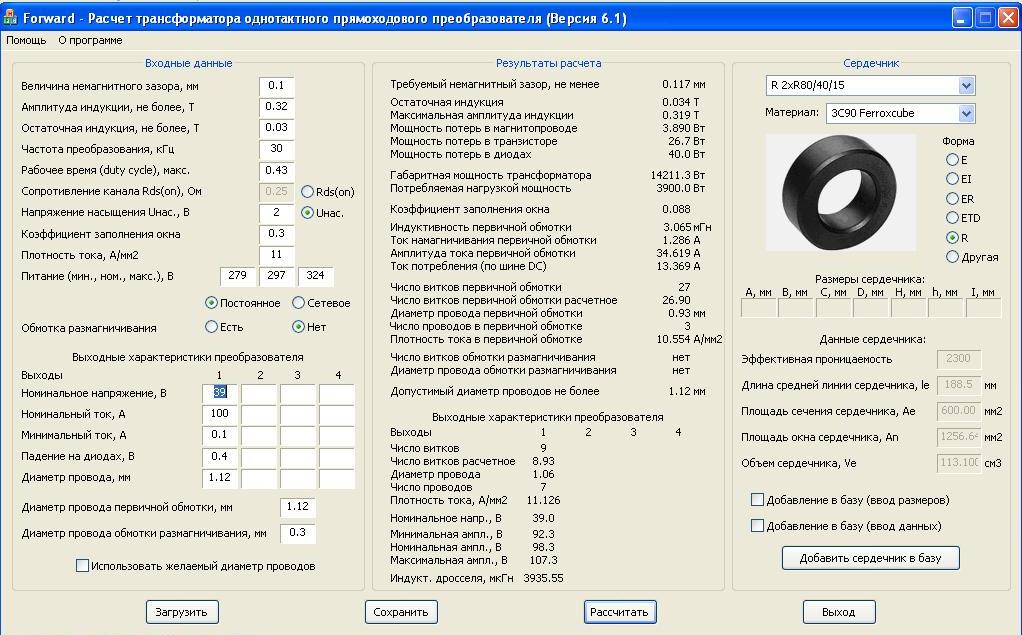Viewport: 1022px width, 635px height.
Task: Click output 4 wire diameter field
Action: (337, 478)
